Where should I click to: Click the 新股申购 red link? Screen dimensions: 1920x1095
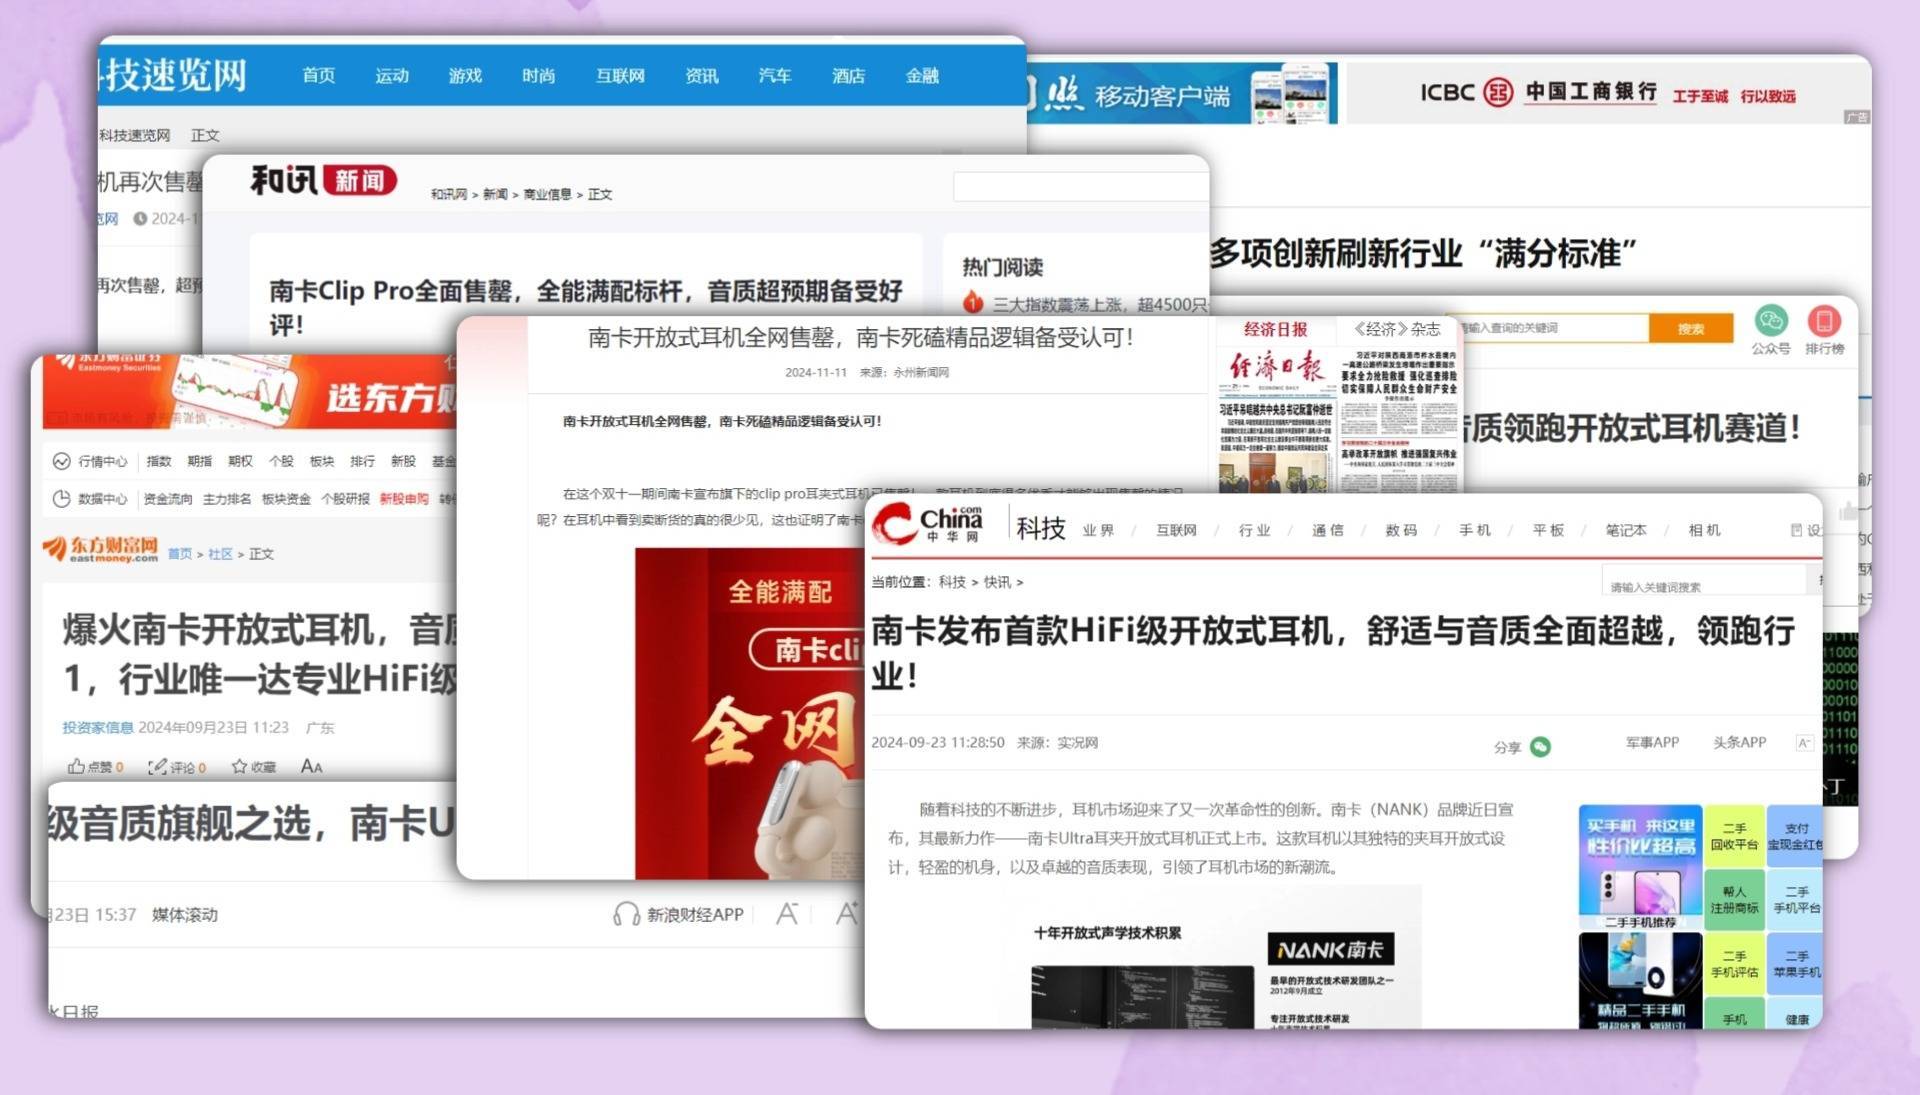tap(404, 499)
